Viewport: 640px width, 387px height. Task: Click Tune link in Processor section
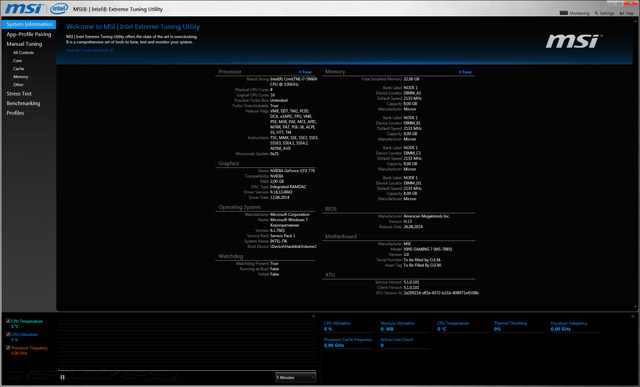(305, 72)
